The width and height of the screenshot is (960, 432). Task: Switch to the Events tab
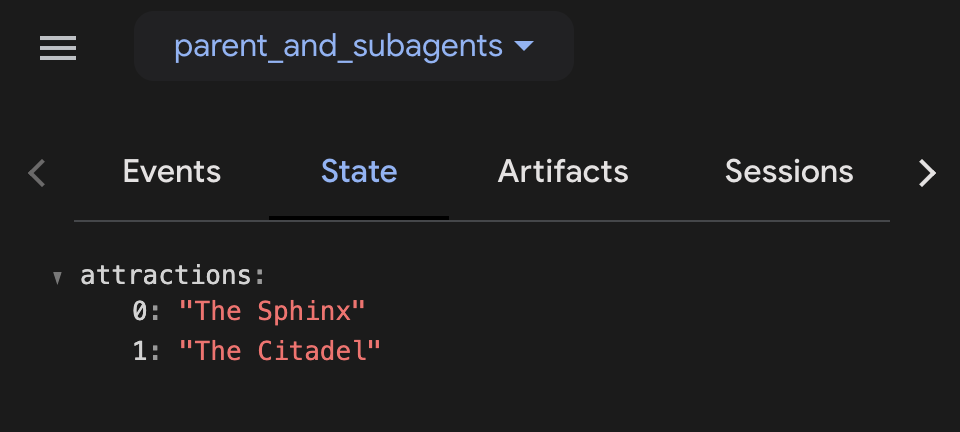pyautogui.click(x=172, y=172)
